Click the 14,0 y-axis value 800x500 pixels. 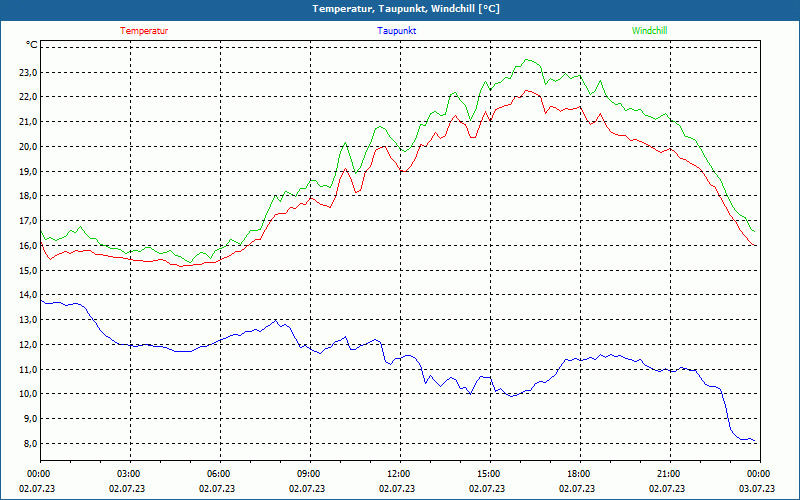[x=28, y=295]
